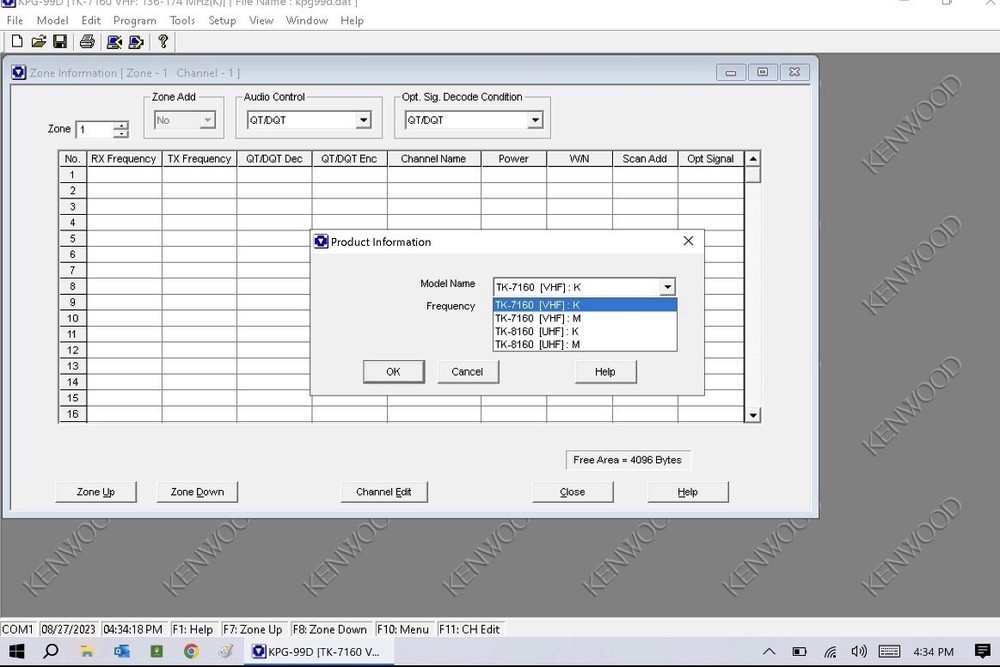Increment the Zone number with up spinner

(123, 125)
